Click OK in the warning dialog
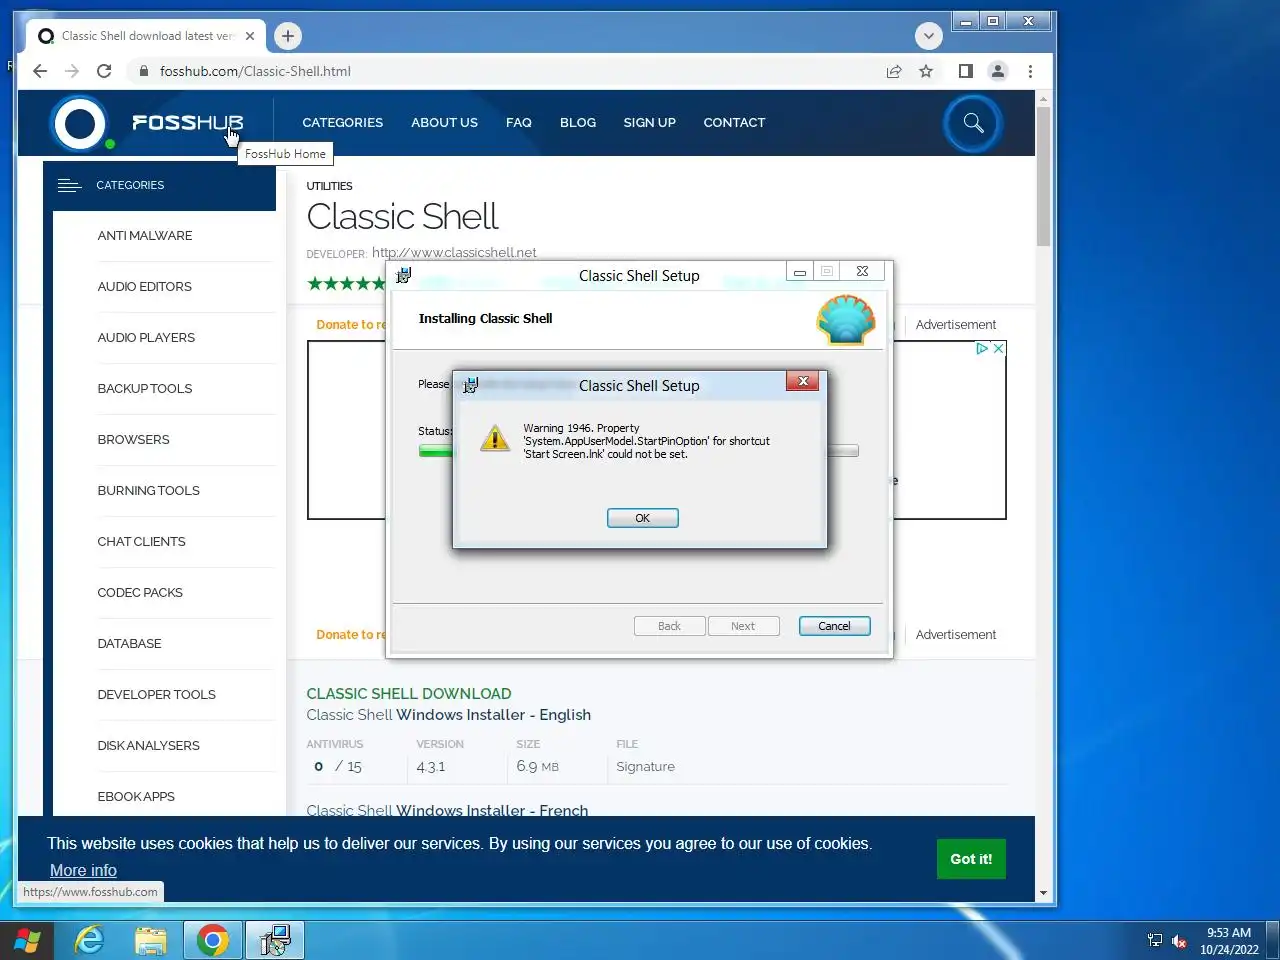This screenshot has width=1280, height=960. 643,518
